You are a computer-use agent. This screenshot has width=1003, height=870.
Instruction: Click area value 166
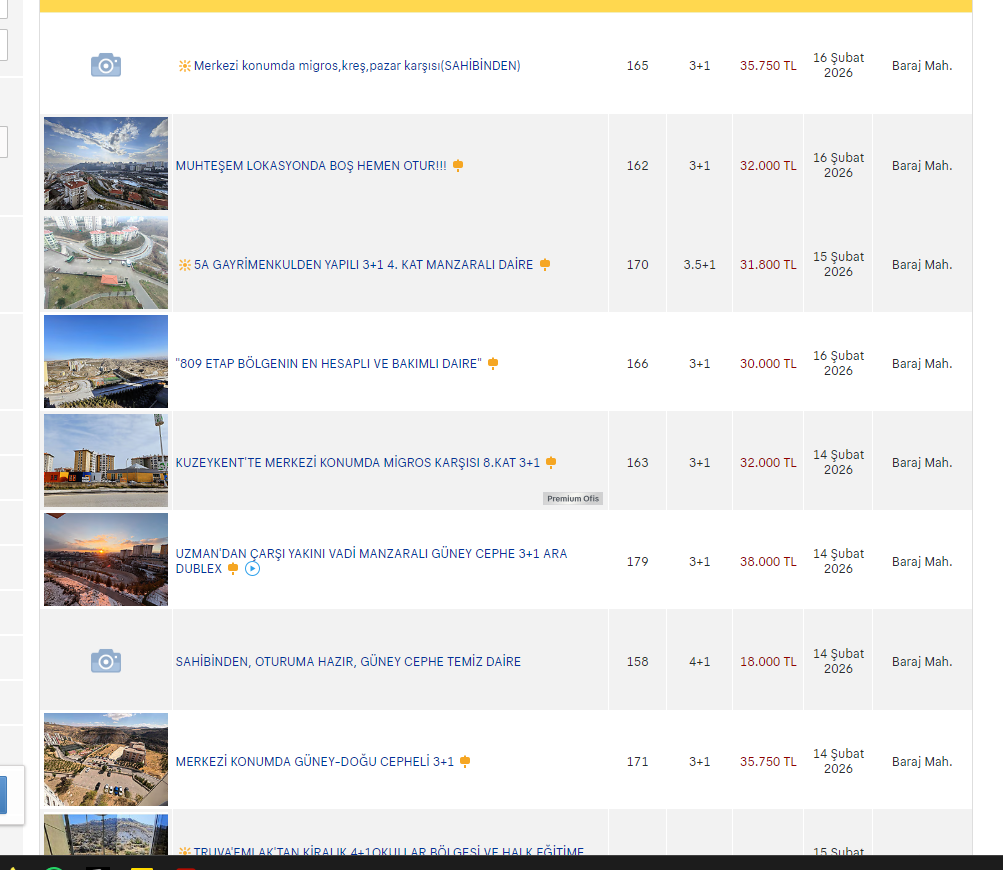[638, 364]
